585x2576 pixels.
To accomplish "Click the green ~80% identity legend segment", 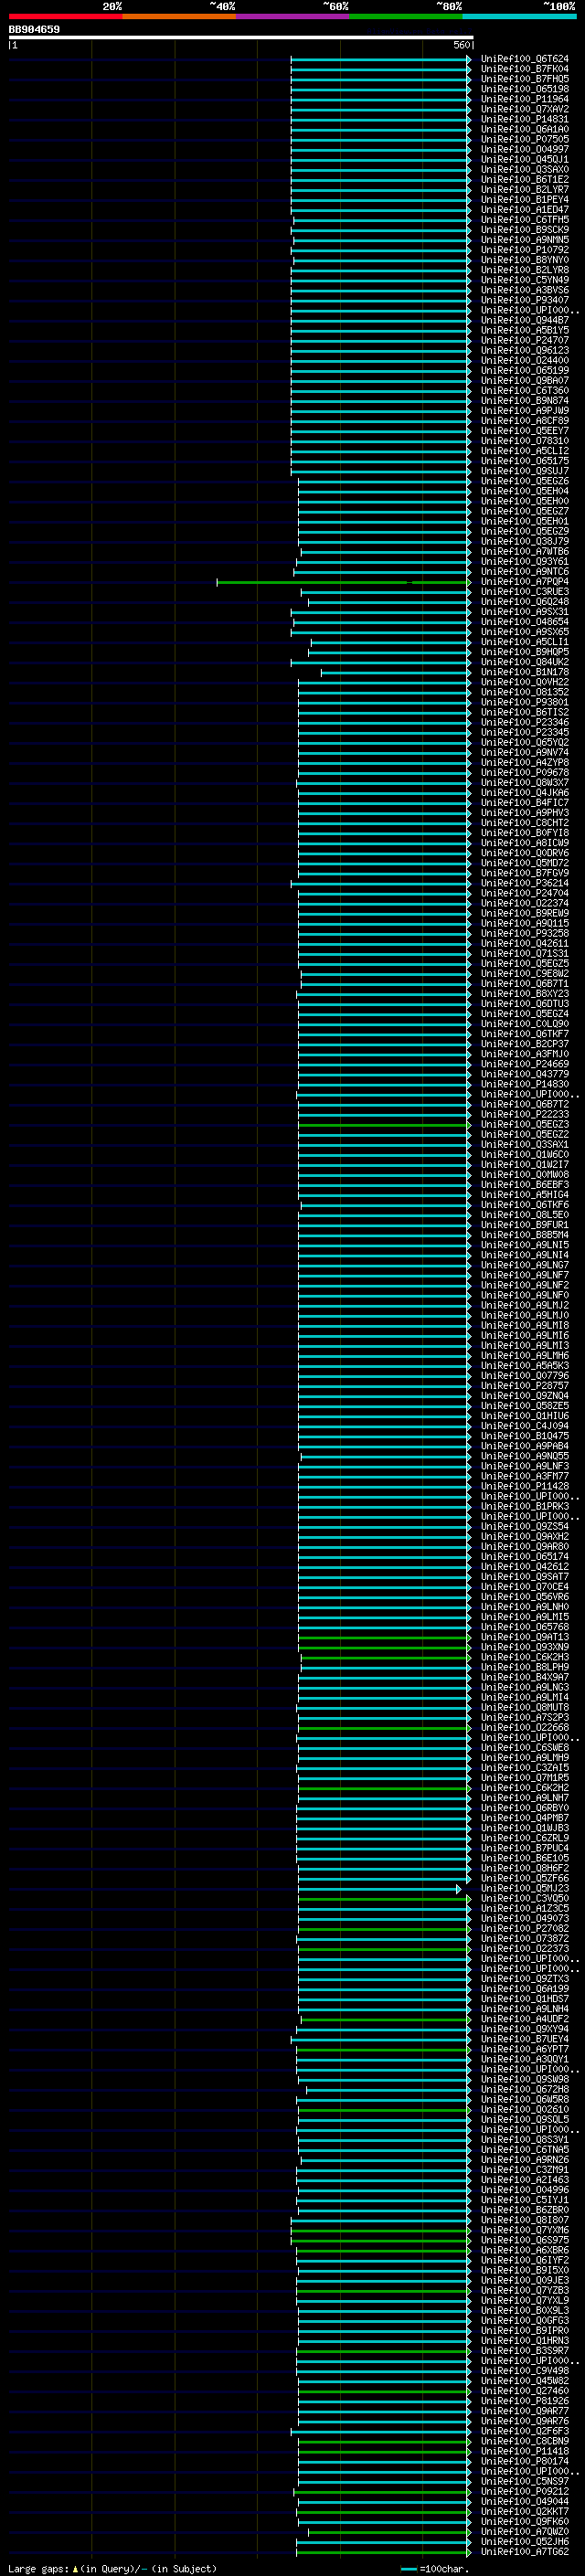I will pos(406,17).
